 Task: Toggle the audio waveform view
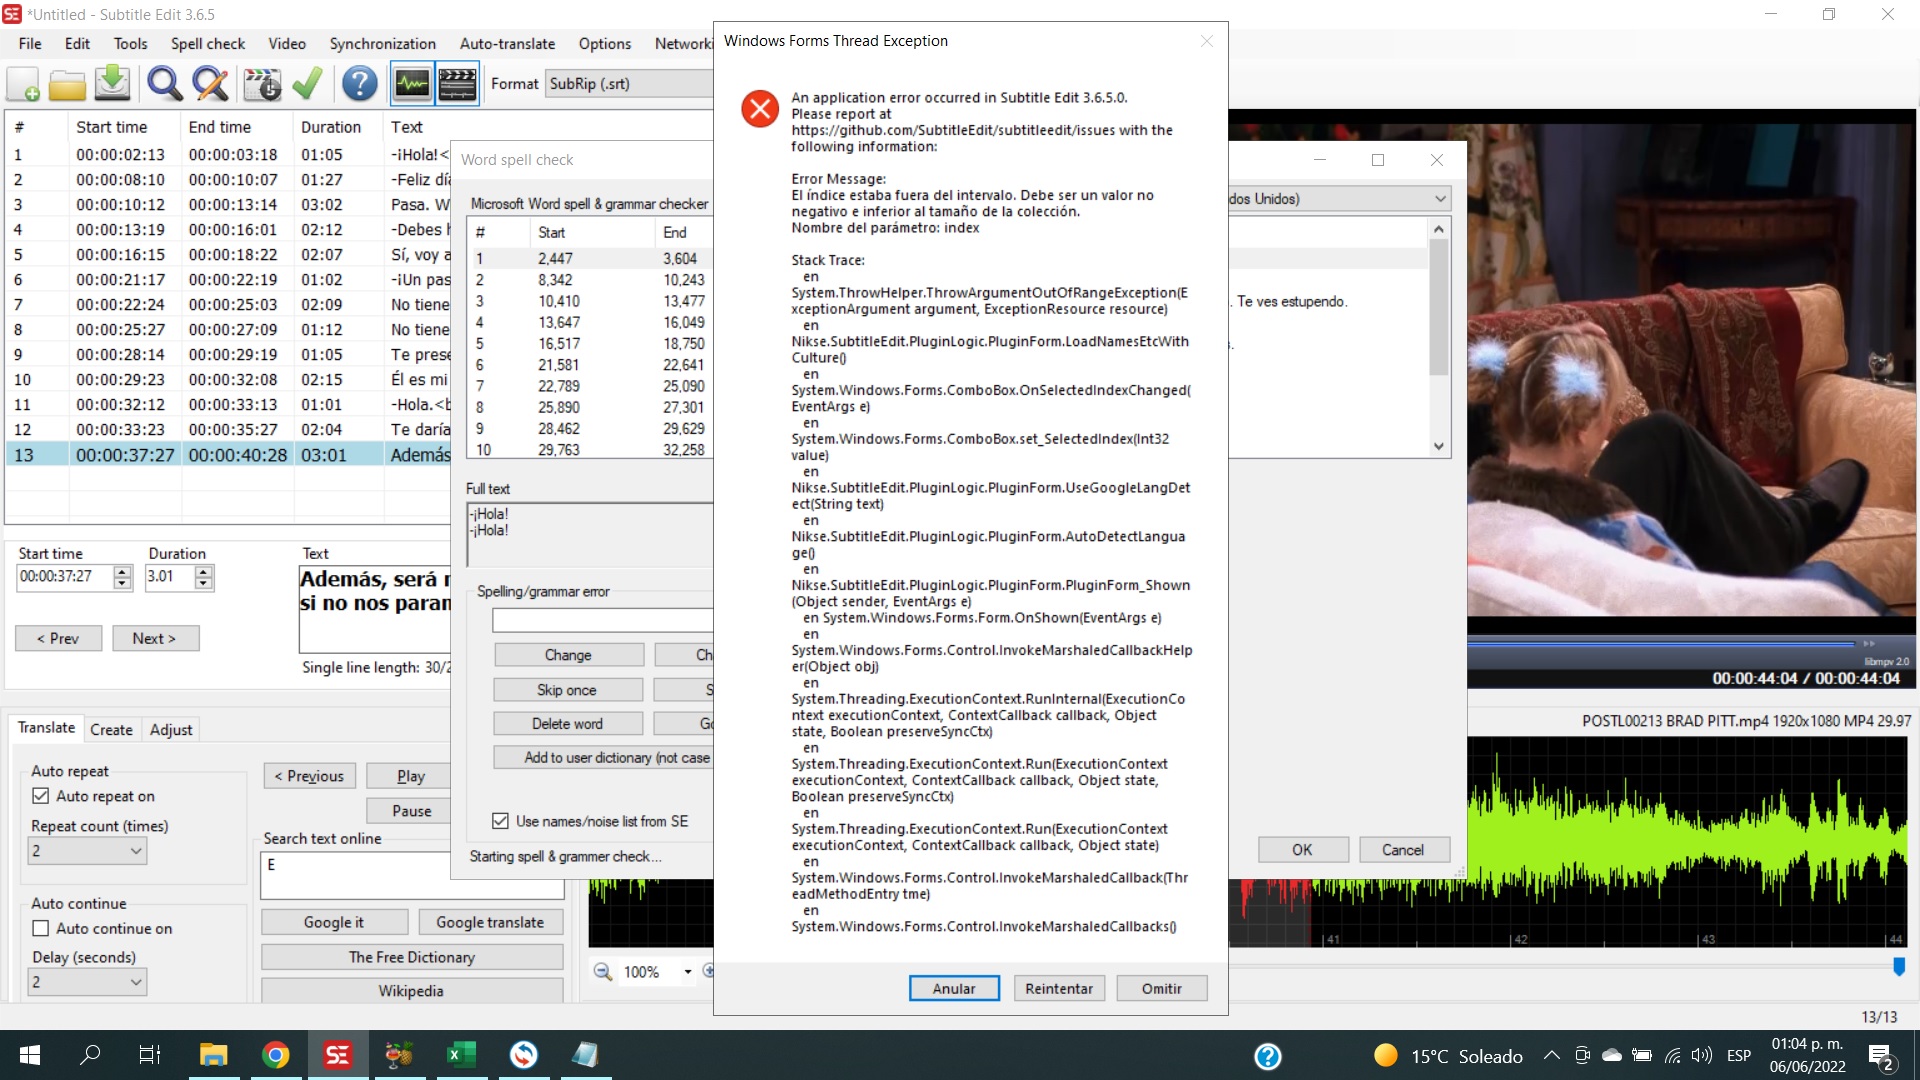click(x=410, y=84)
